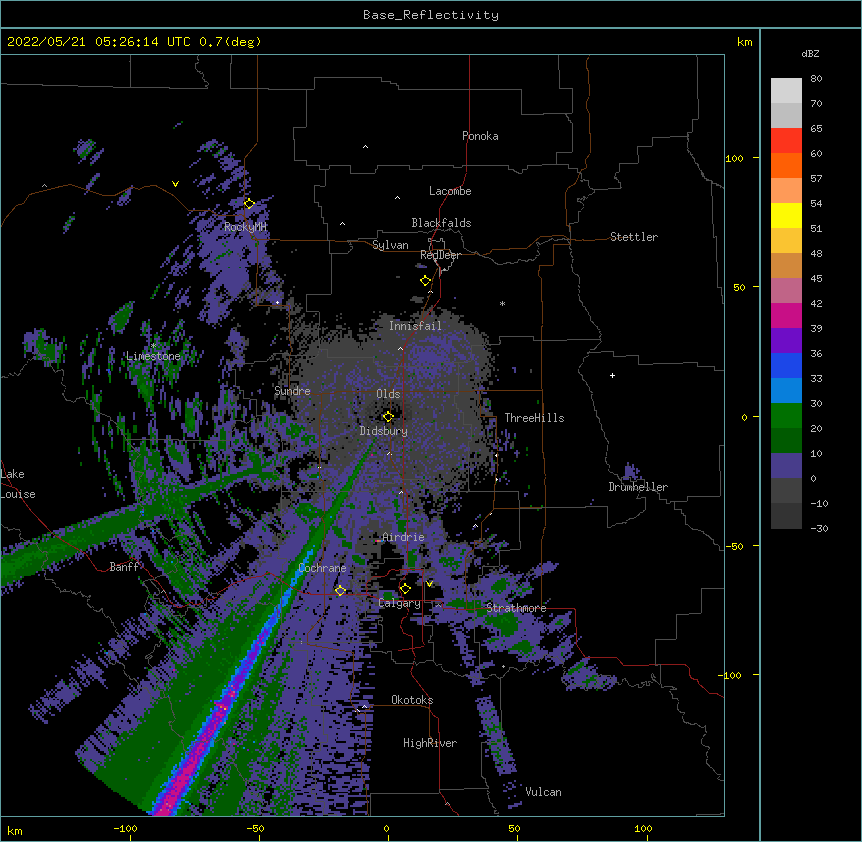Pick the yellow 54-51 dBZ legend swatch
The height and width of the screenshot is (842, 862).
click(786, 215)
